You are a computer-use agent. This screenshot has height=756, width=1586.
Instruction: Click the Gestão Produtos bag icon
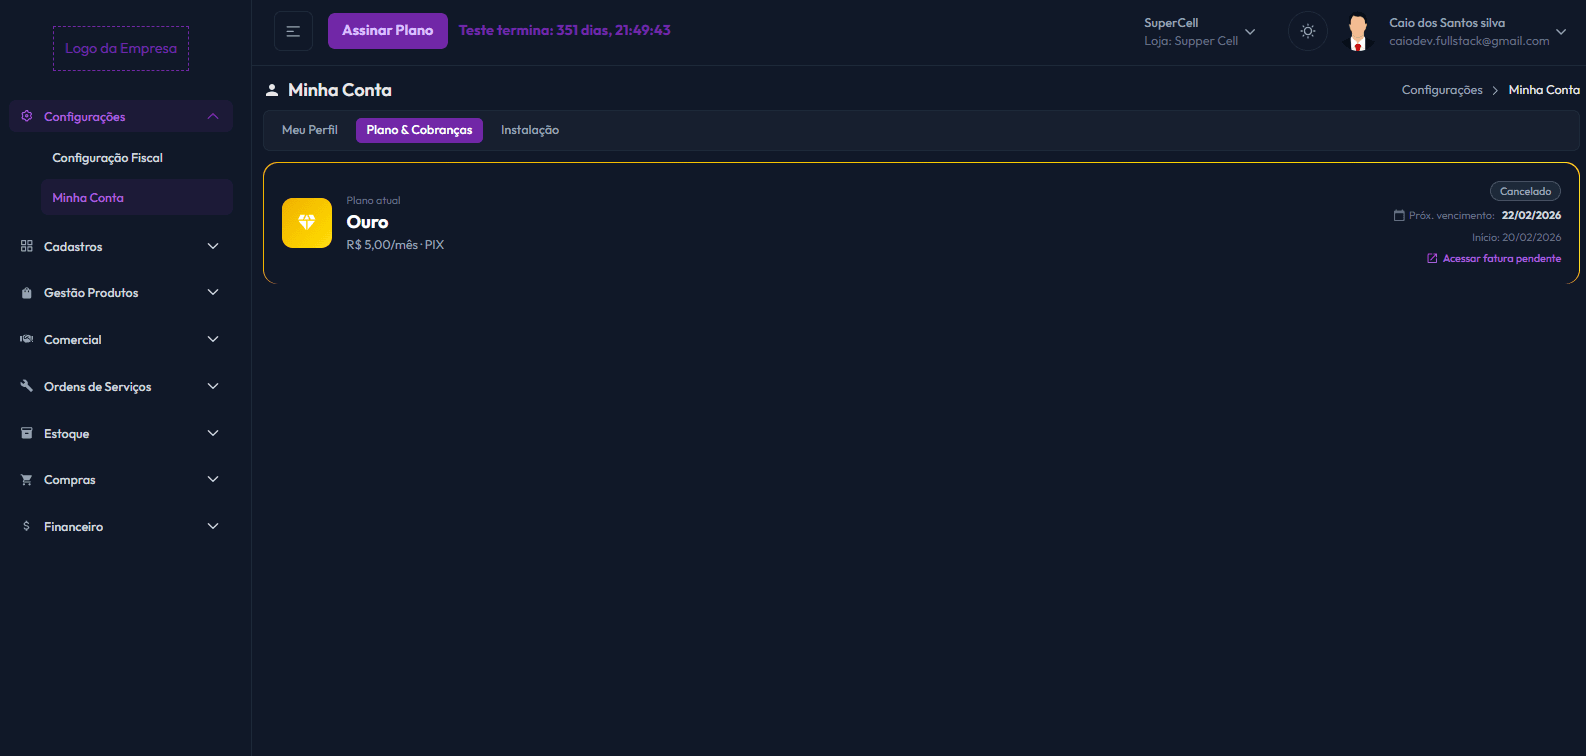(27, 293)
